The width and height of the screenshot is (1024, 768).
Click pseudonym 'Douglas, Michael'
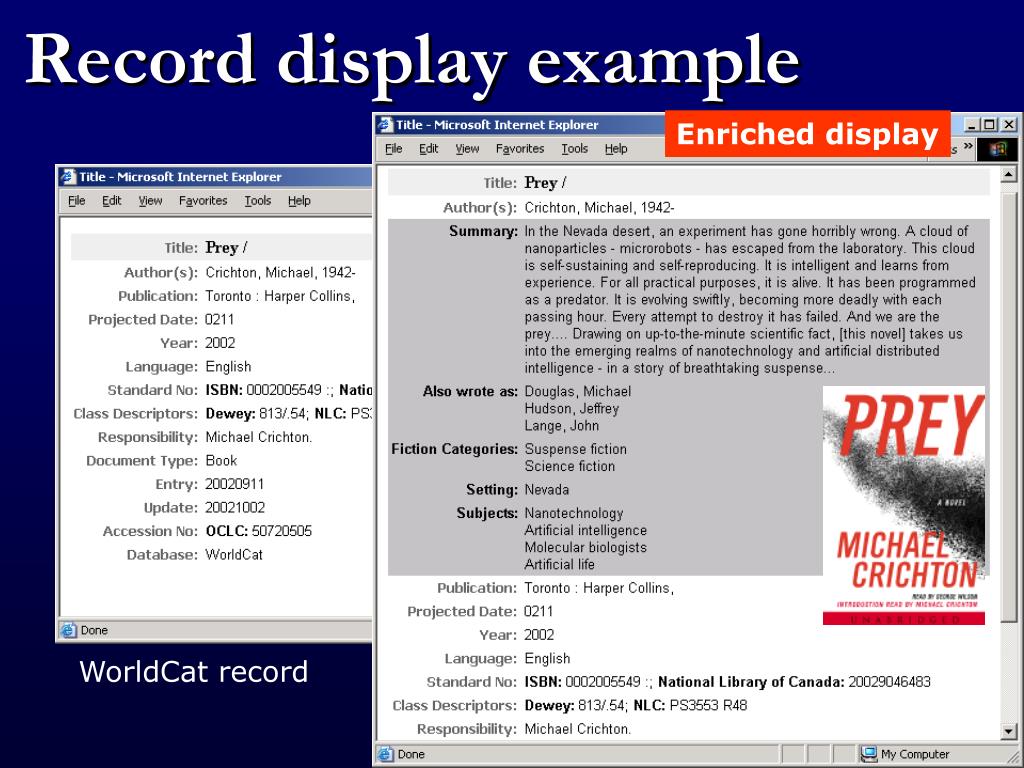pos(578,391)
